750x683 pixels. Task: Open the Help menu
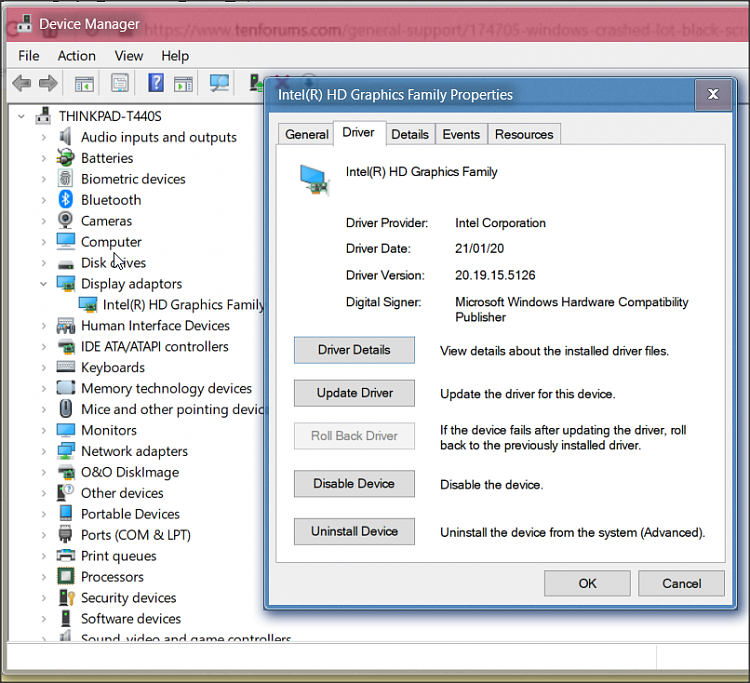[175, 56]
